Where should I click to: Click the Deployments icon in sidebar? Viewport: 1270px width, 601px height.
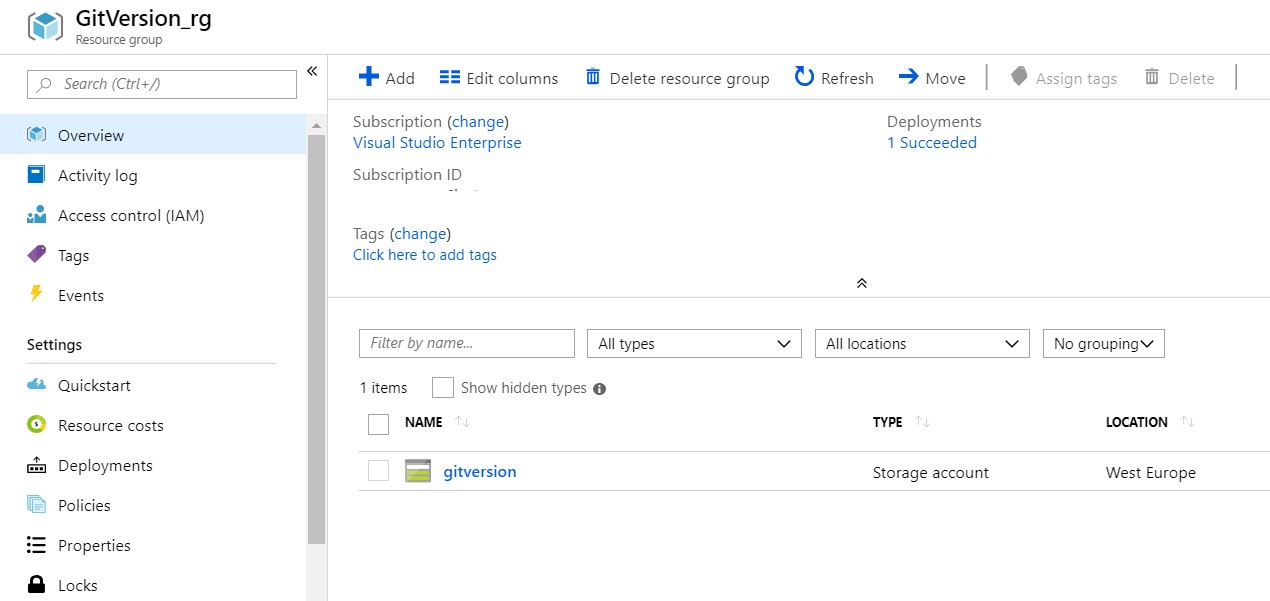click(37, 465)
